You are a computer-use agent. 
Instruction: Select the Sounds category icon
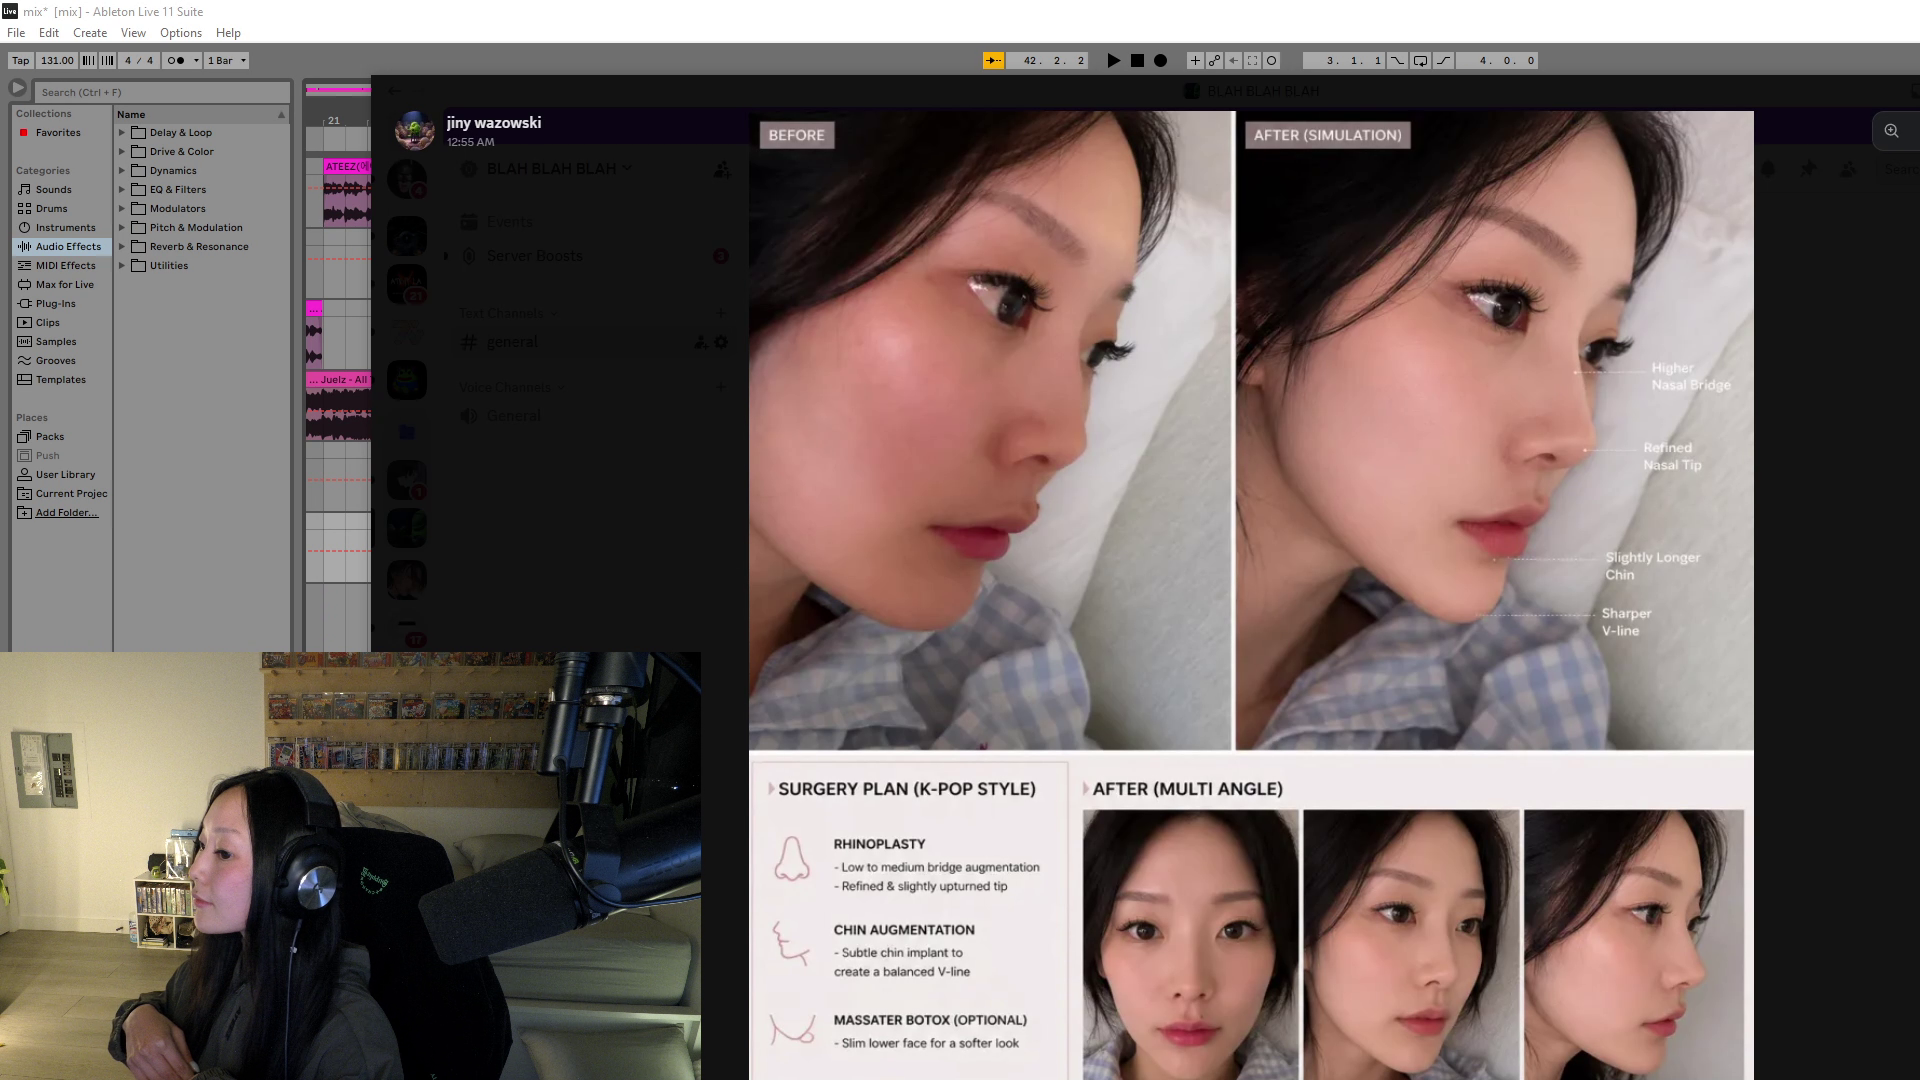click(x=25, y=190)
